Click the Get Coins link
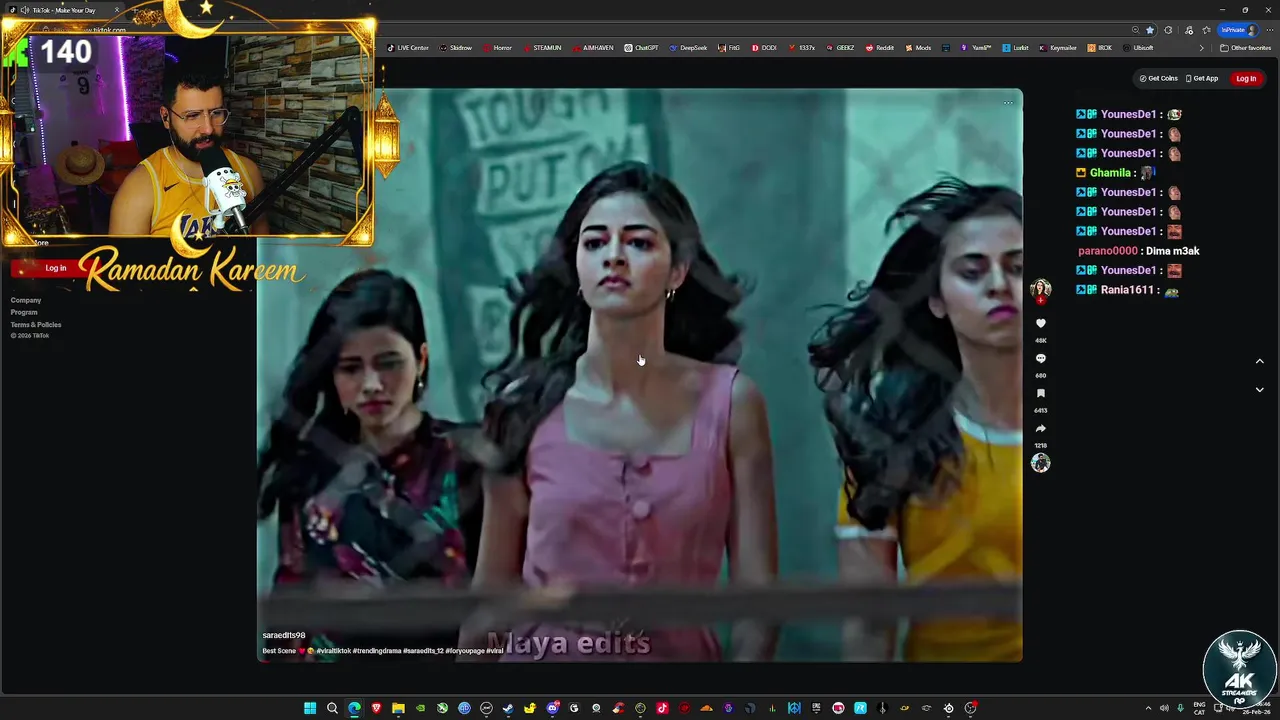Screen dimensions: 1280x720 pos(1159,78)
